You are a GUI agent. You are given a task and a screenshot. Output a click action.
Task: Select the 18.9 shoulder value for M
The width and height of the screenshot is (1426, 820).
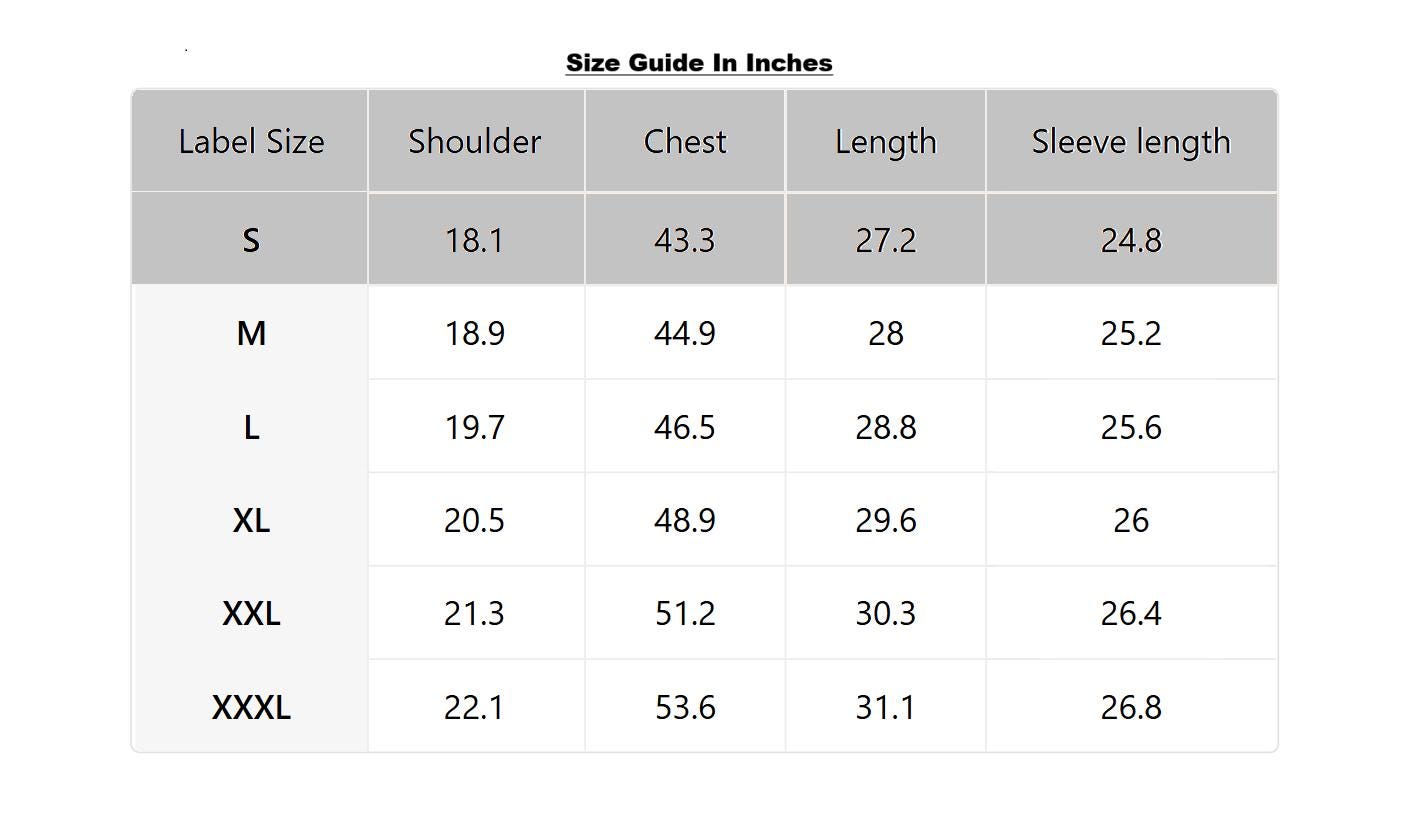[x=474, y=333]
